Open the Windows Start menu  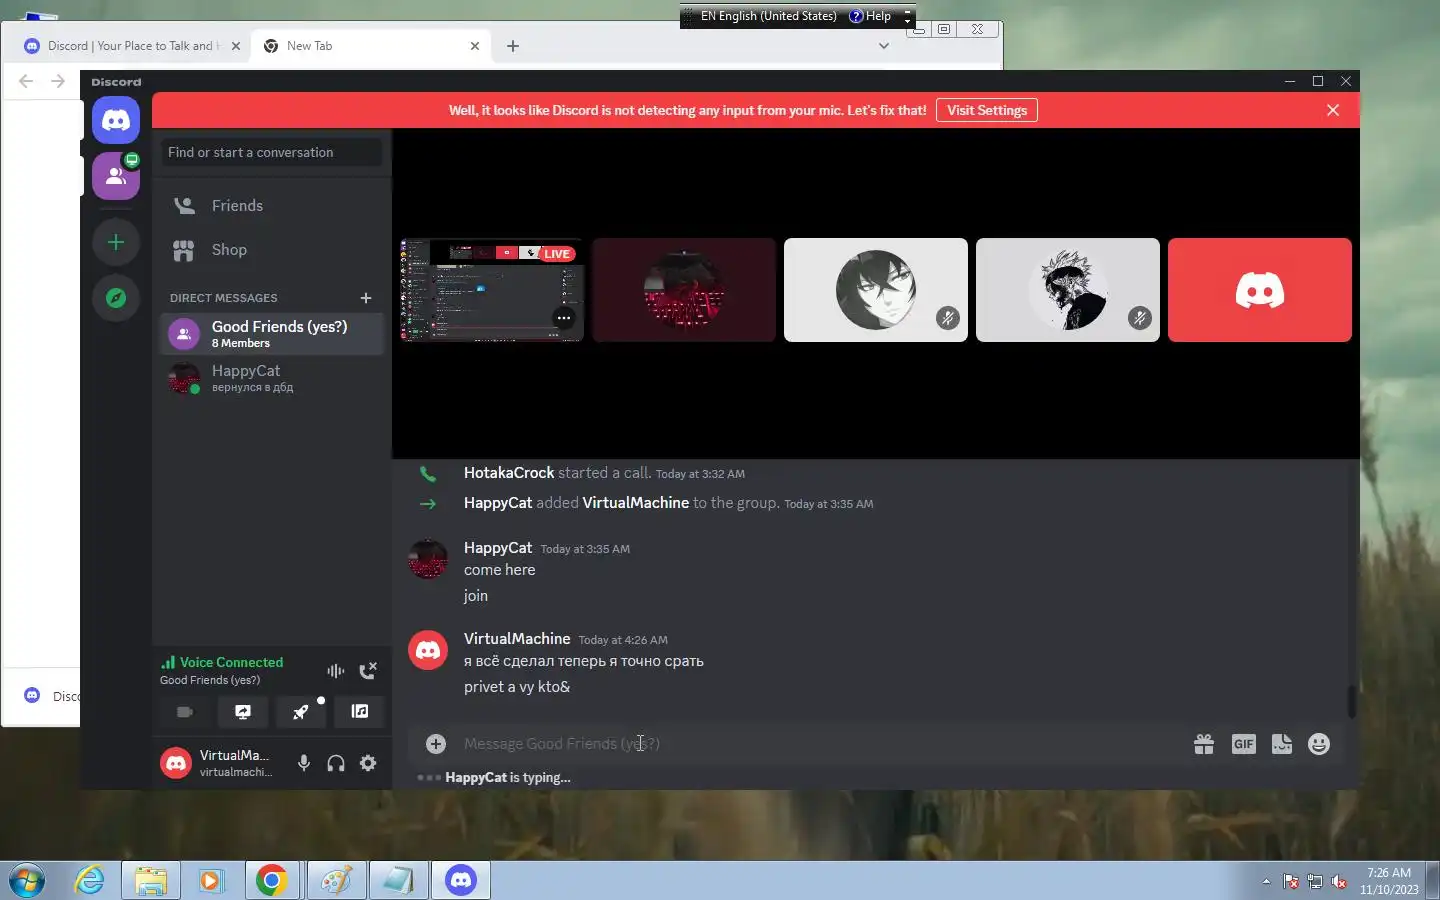(26, 881)
